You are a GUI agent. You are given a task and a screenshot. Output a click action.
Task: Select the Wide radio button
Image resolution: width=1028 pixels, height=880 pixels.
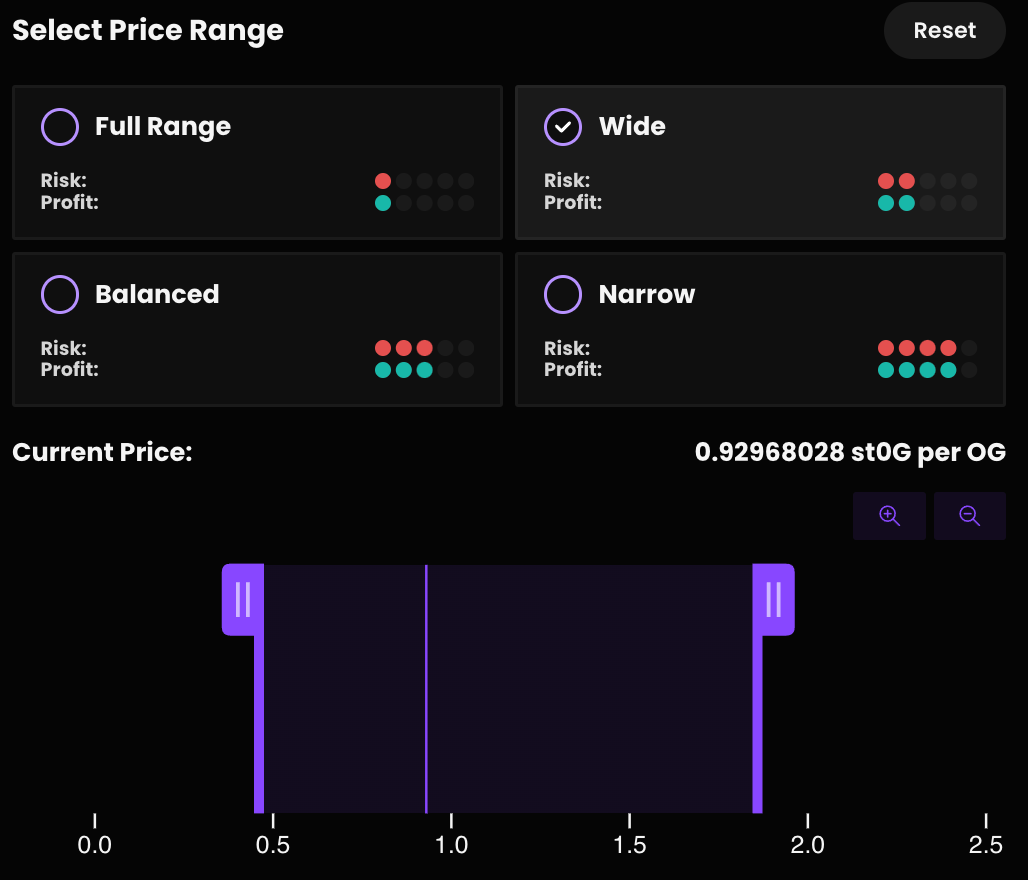point(563,127)
